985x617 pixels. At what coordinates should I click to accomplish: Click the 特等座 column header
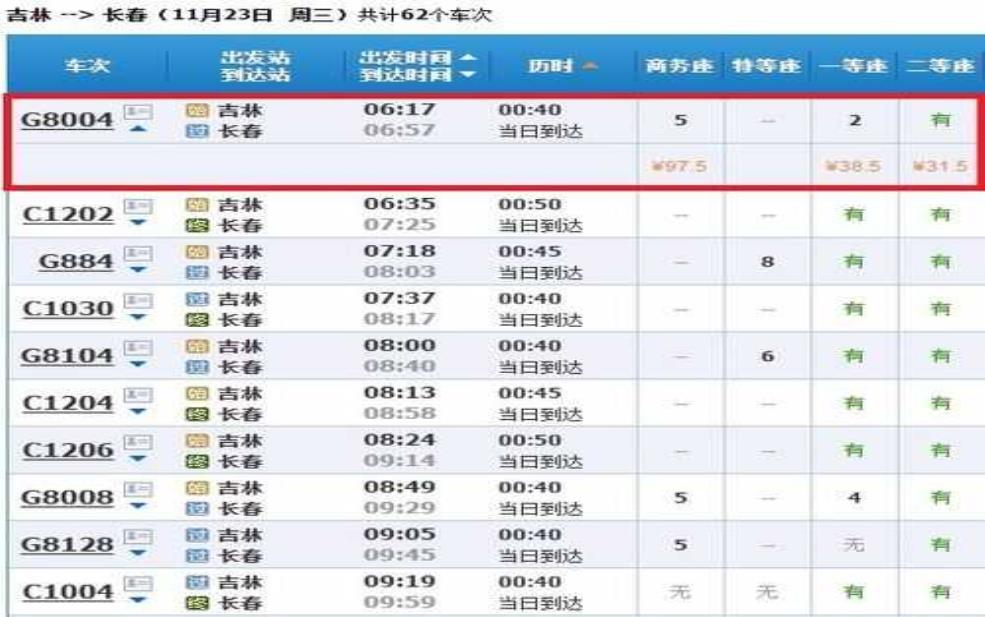tap(766, 66)
